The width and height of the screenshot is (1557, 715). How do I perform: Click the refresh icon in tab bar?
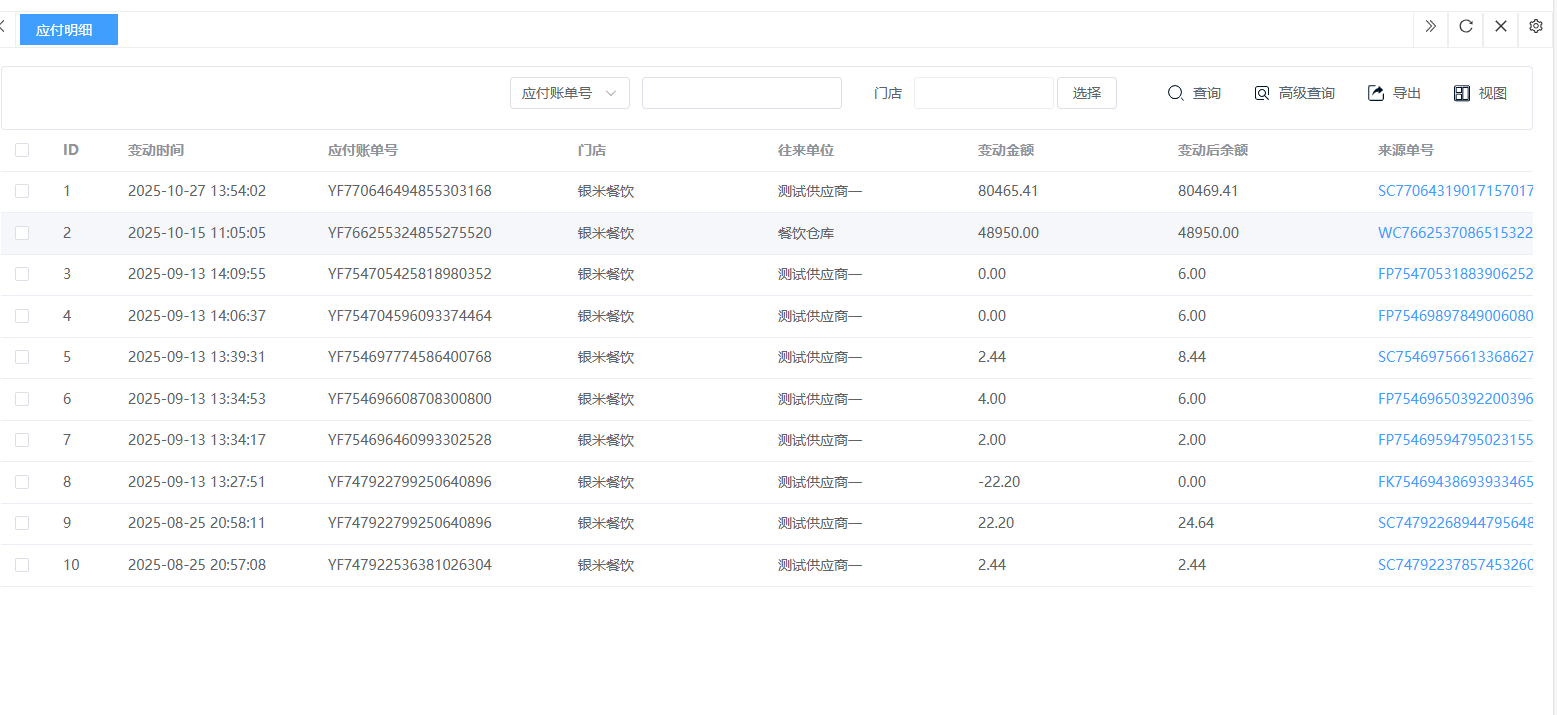[x=1465, y=27]
